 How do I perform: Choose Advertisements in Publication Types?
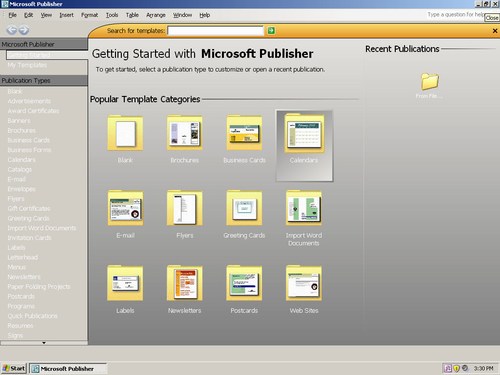pyautogui.click(x=29, y=101)
